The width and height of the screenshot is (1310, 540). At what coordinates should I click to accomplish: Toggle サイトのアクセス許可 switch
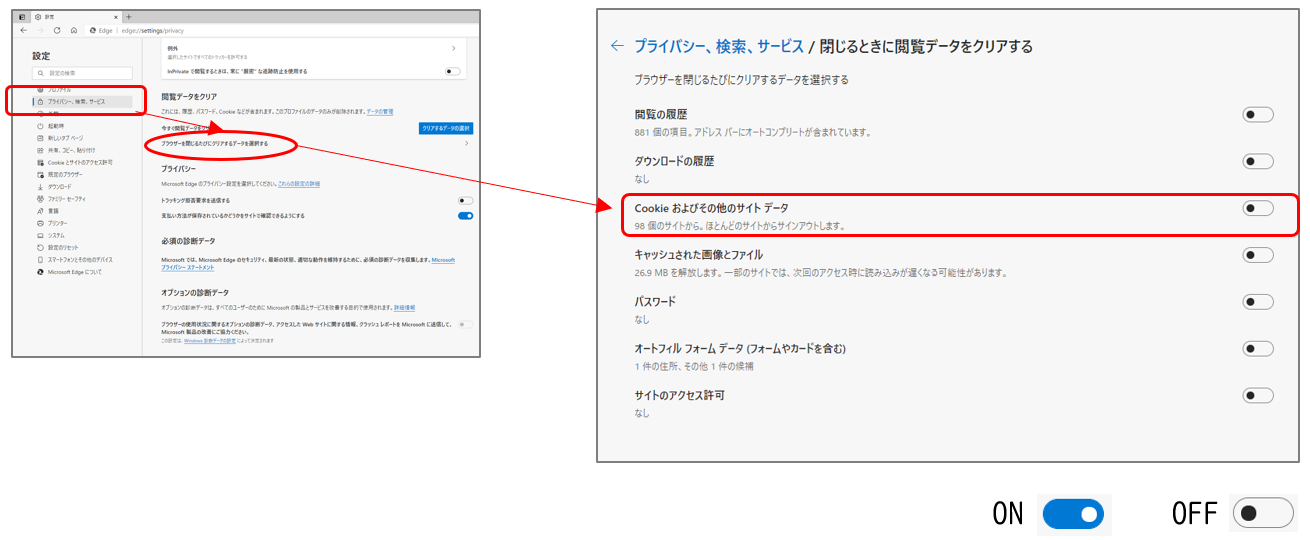pos(1258,395)
